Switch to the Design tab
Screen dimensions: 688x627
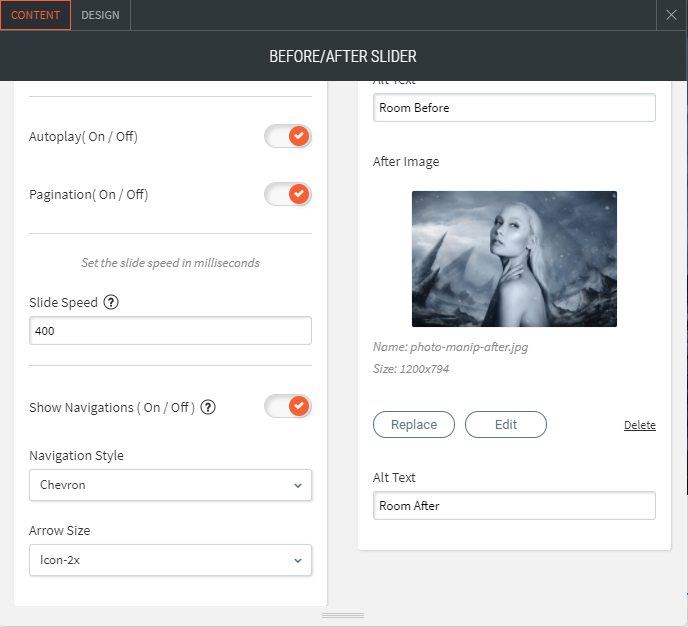click(100, 15)
